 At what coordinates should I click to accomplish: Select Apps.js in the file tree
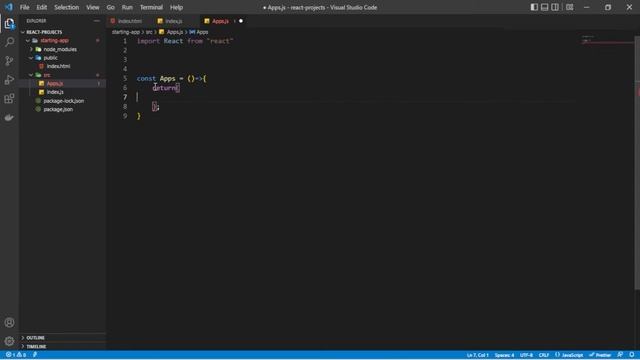click(x=55, y=83)
